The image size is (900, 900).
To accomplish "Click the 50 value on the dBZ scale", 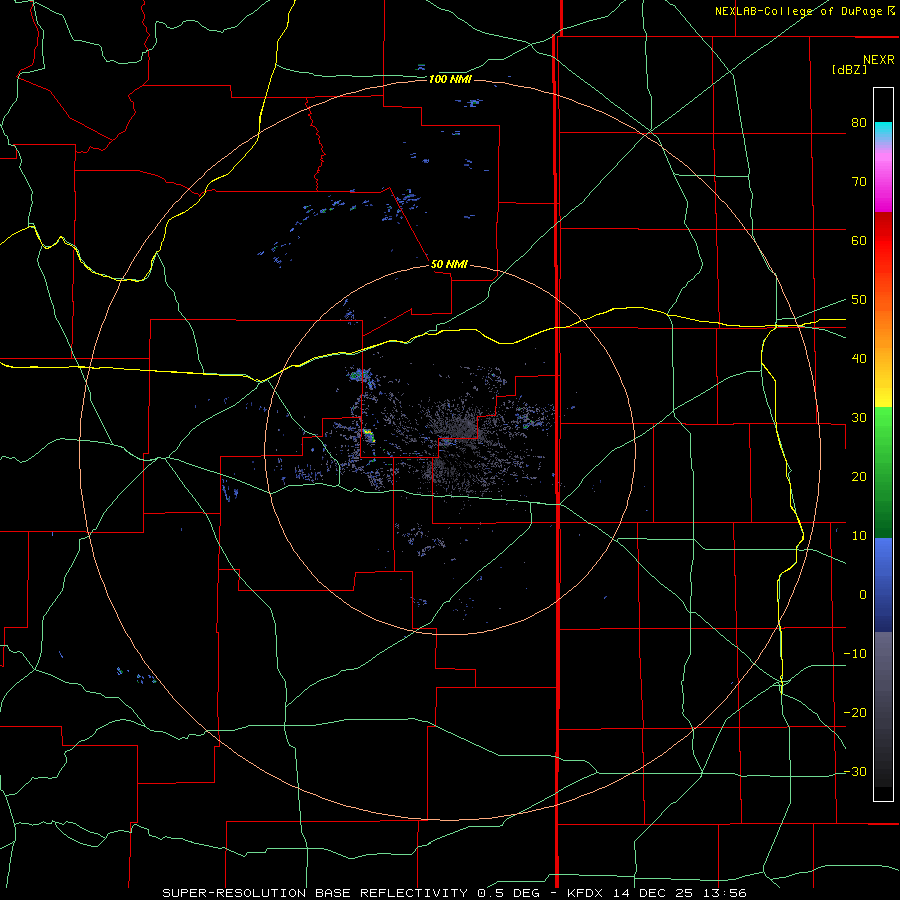I will (859, 300).
